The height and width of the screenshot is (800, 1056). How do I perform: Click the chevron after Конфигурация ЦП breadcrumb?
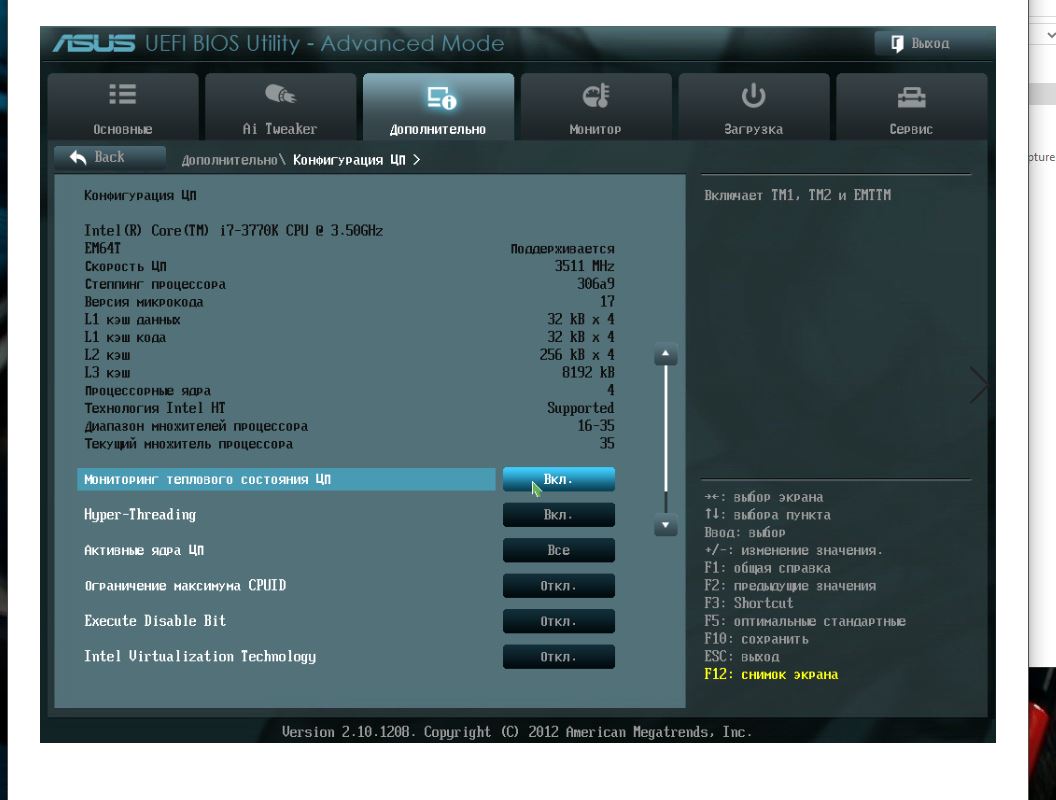coord(416,160)
